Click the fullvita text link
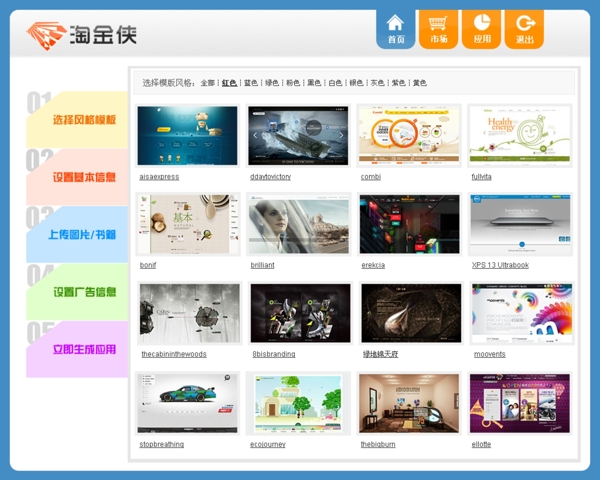 coord(481,177)
